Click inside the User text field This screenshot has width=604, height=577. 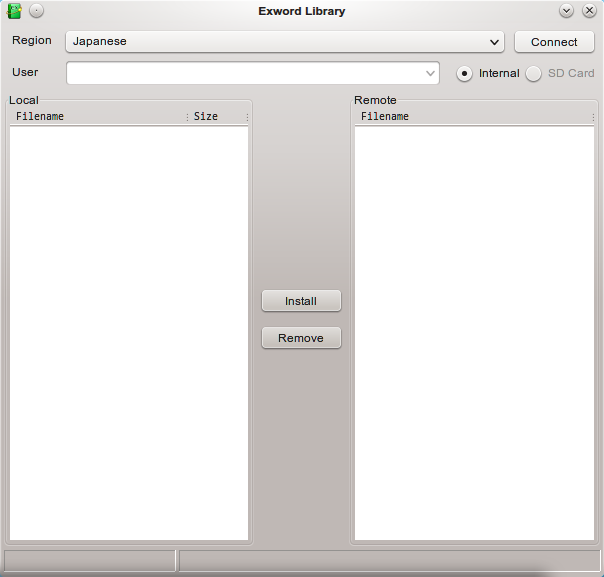tap(245, 73)
